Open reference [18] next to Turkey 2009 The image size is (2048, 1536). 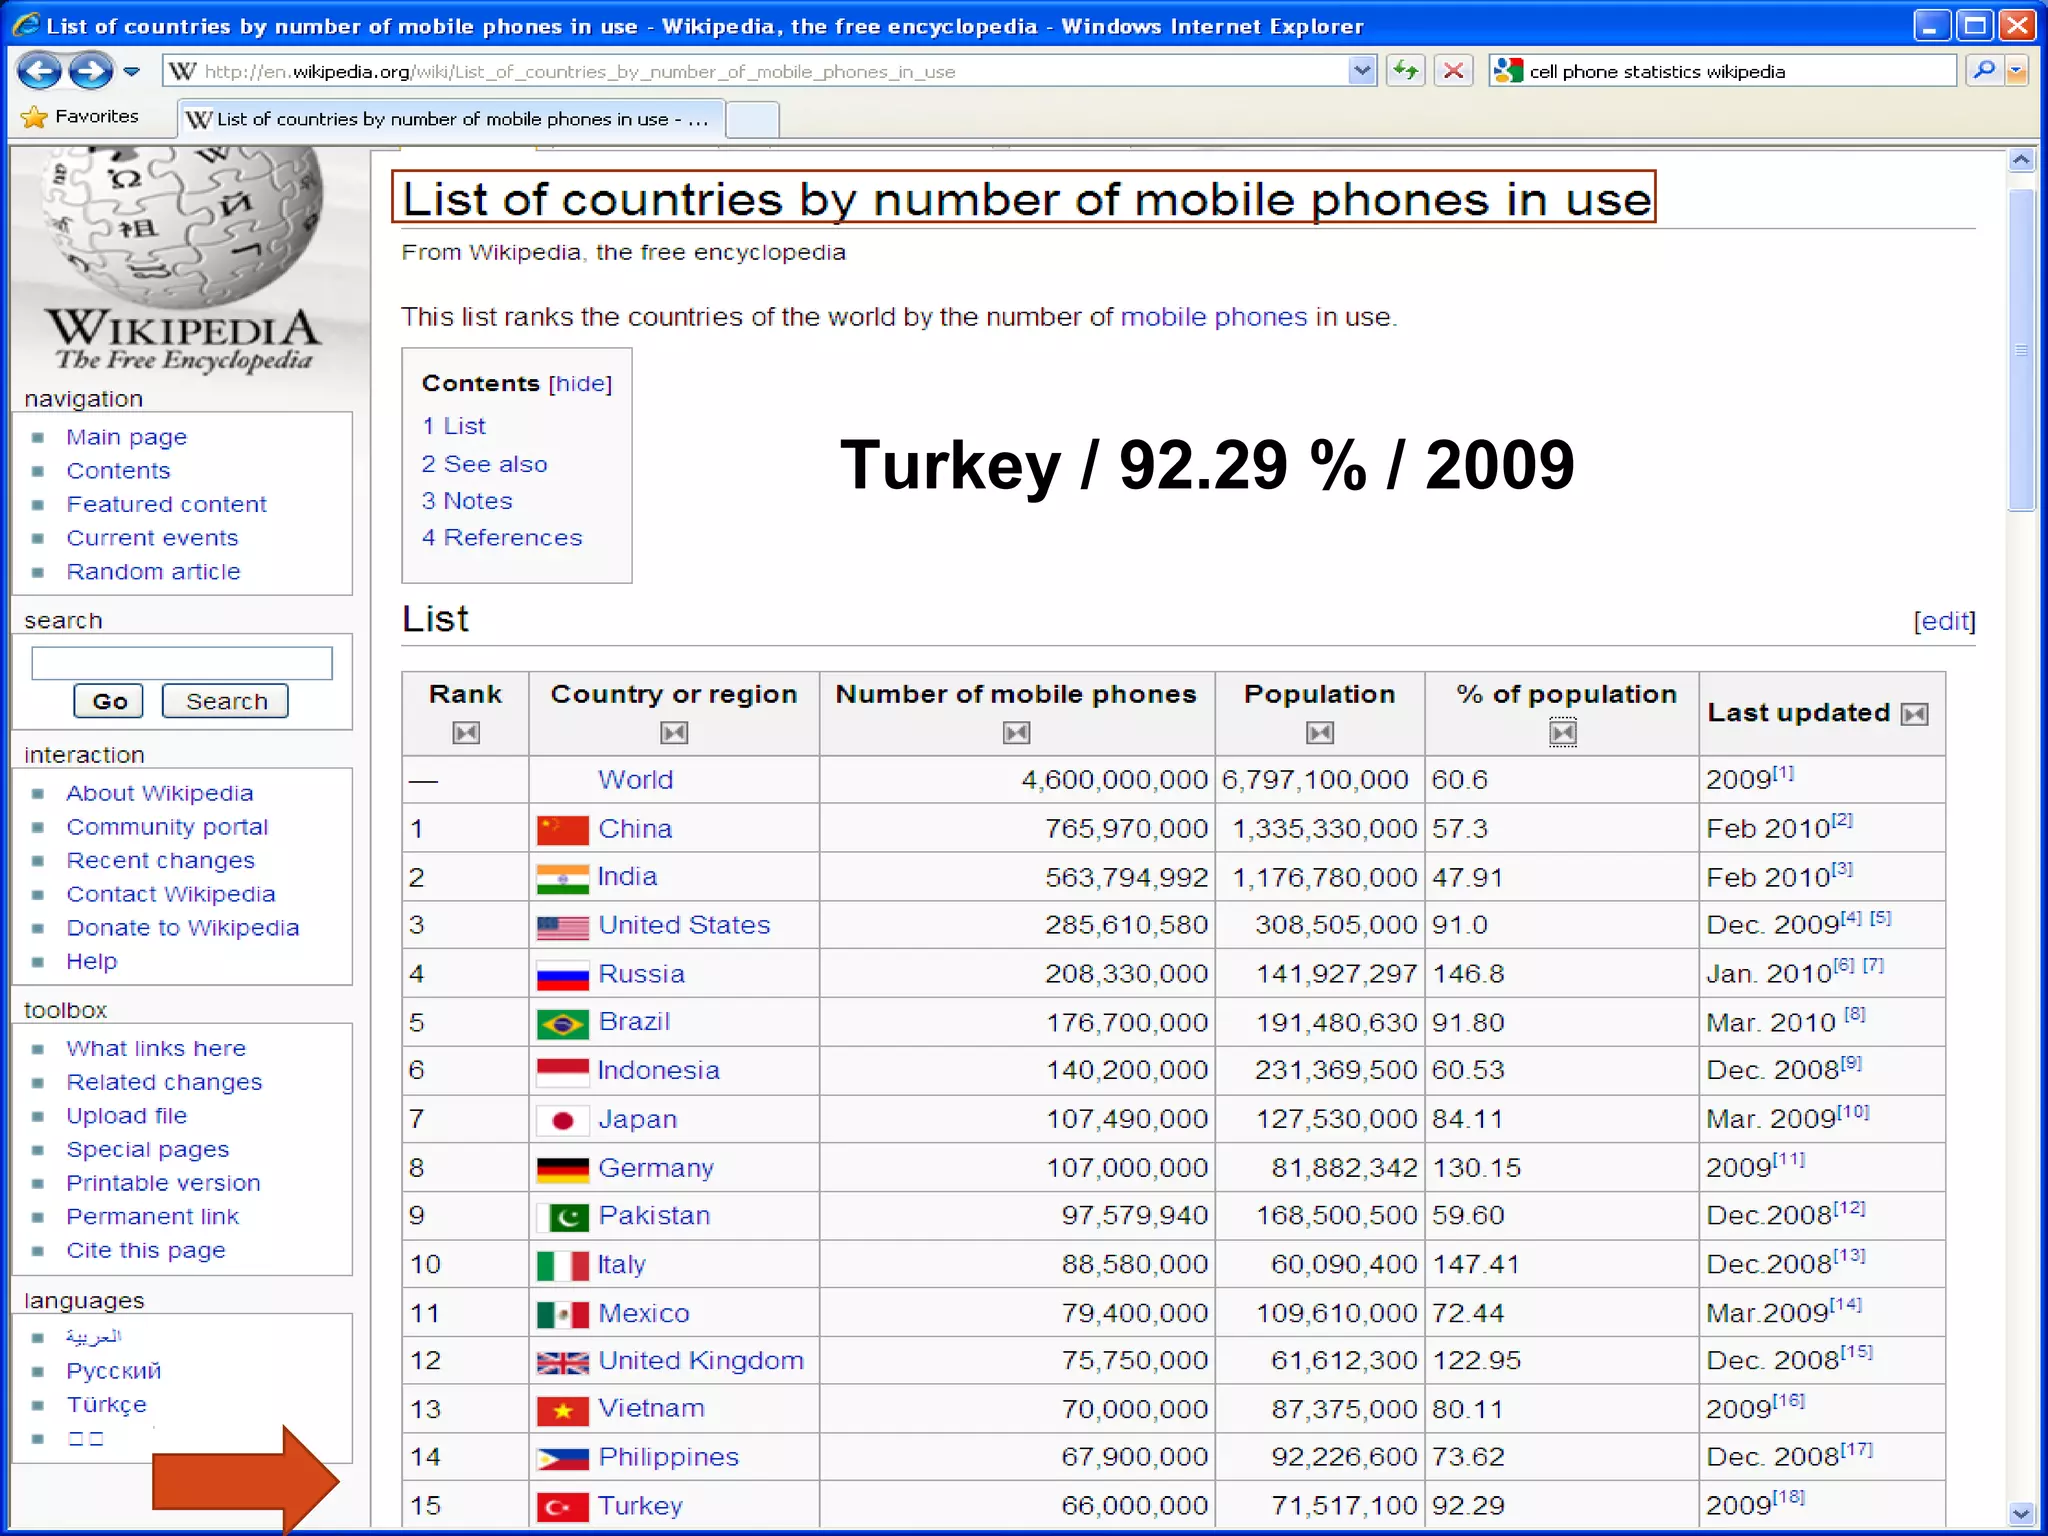pyautogui.click(x=1788, y=1496)
